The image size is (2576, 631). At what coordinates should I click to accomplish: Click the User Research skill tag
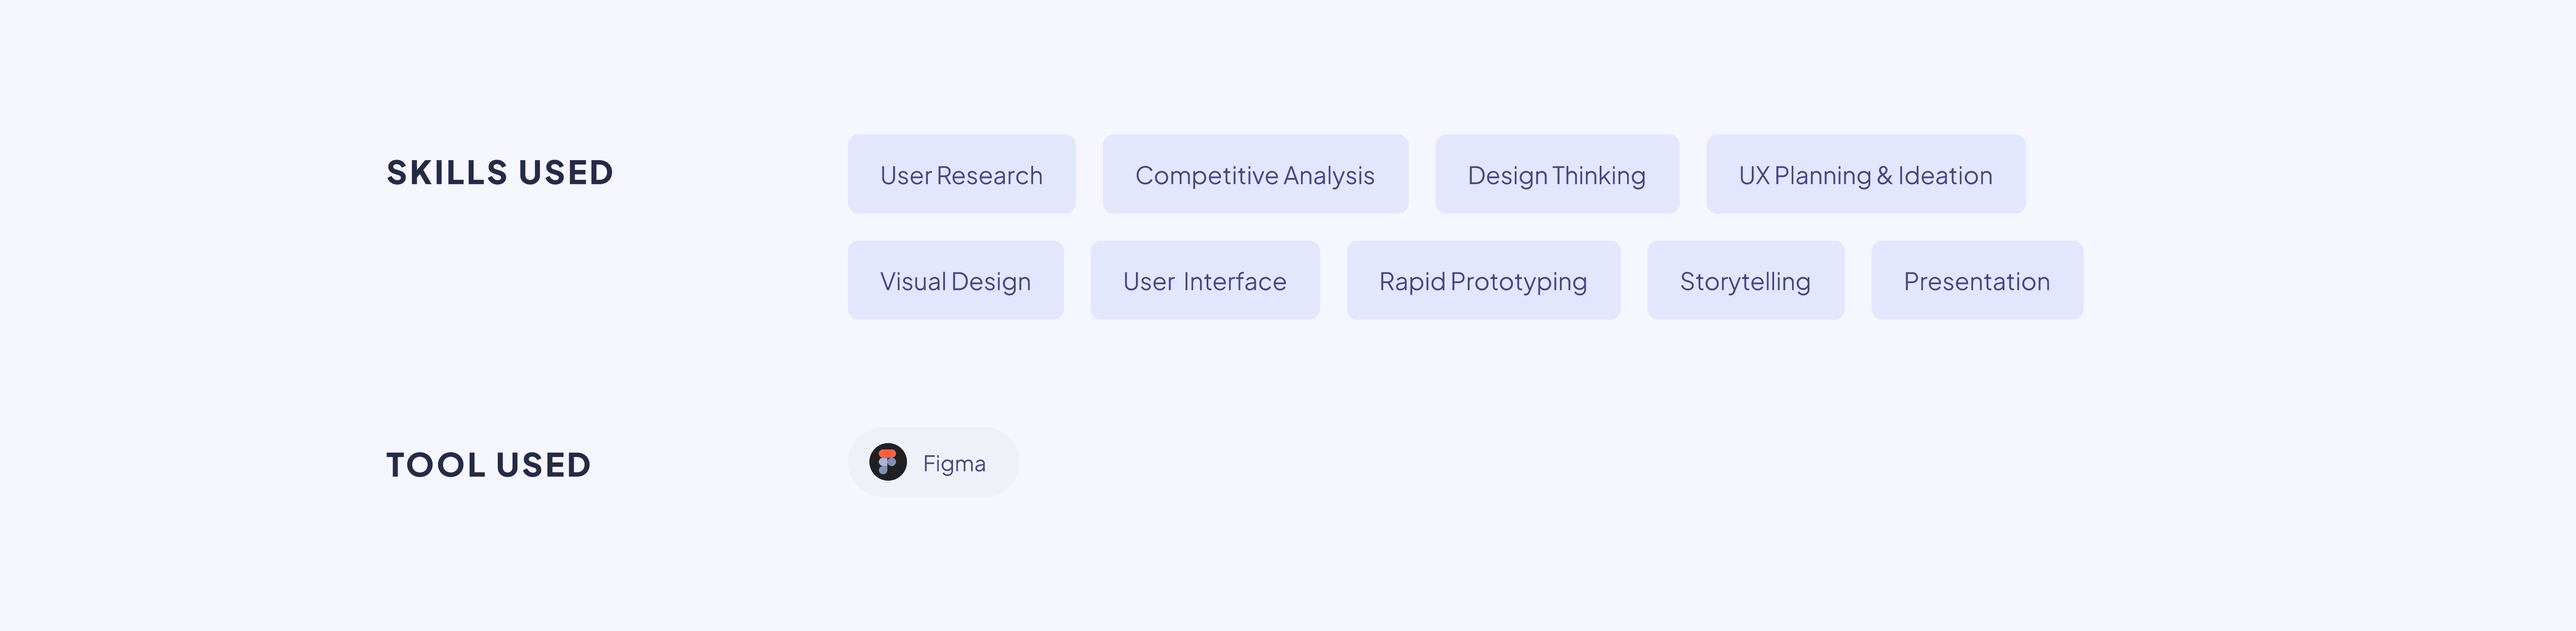click(961, 174)
